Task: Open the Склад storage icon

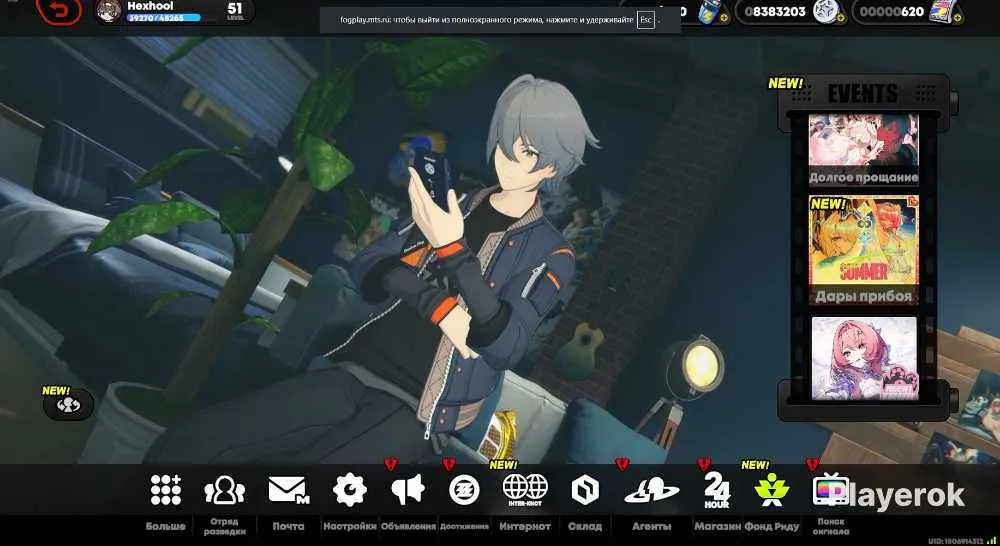Action: (x=585, y=491)
